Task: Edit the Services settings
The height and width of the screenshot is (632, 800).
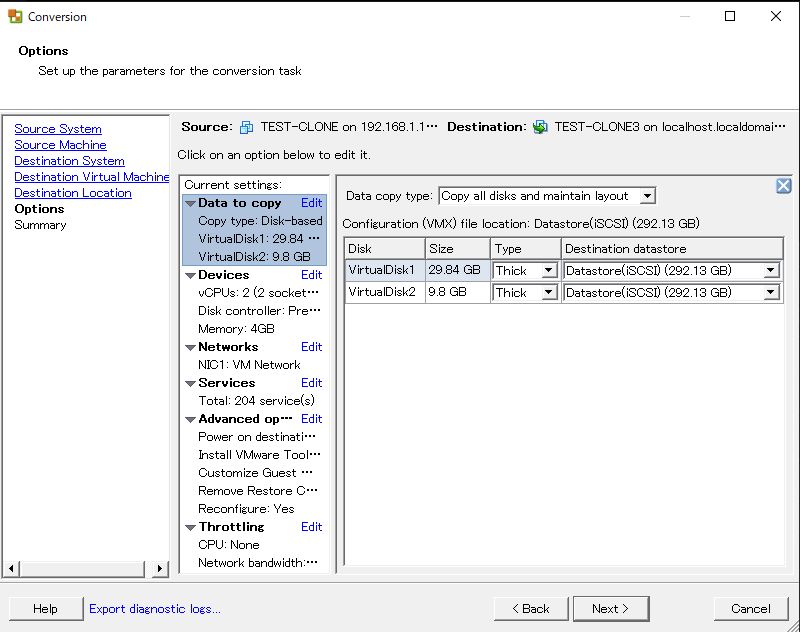Action: 311,383
